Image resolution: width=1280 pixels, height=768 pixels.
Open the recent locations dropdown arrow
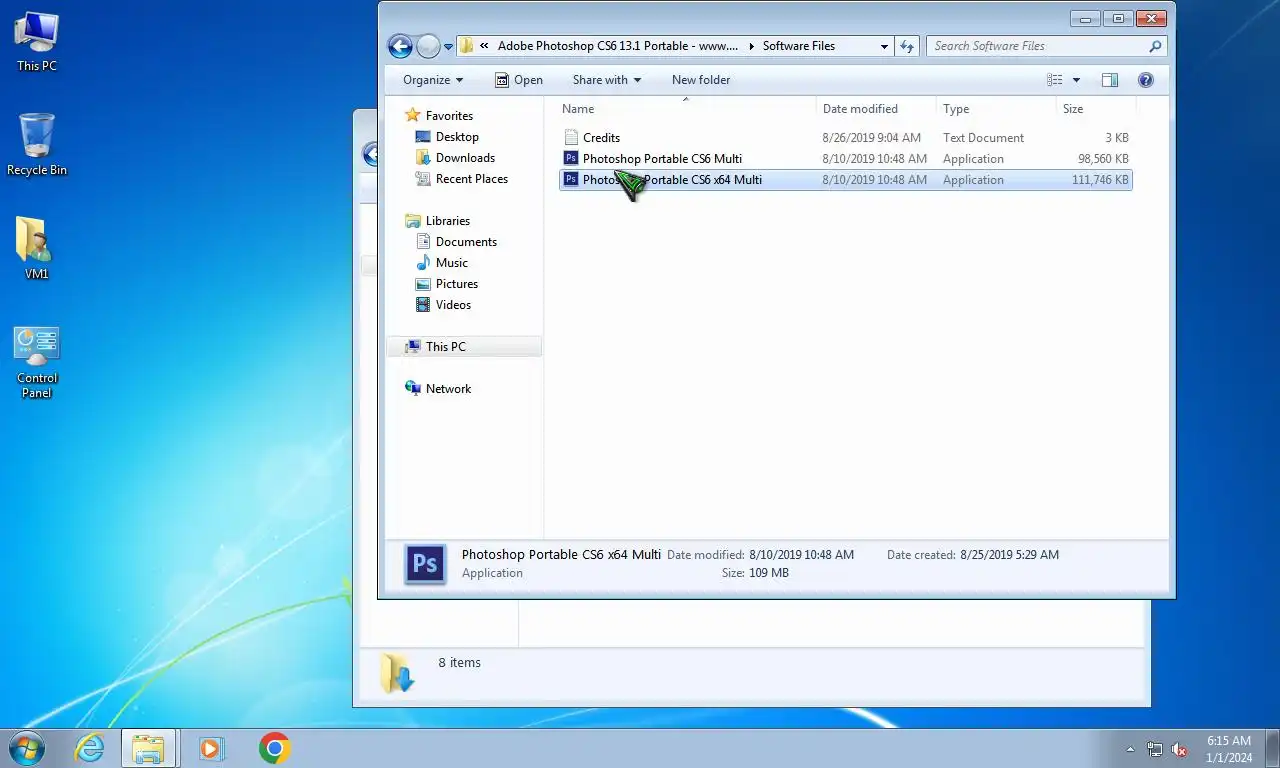click(448, 46)
